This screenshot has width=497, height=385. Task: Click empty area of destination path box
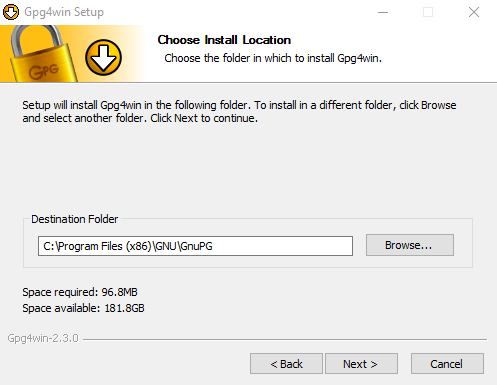283,246
